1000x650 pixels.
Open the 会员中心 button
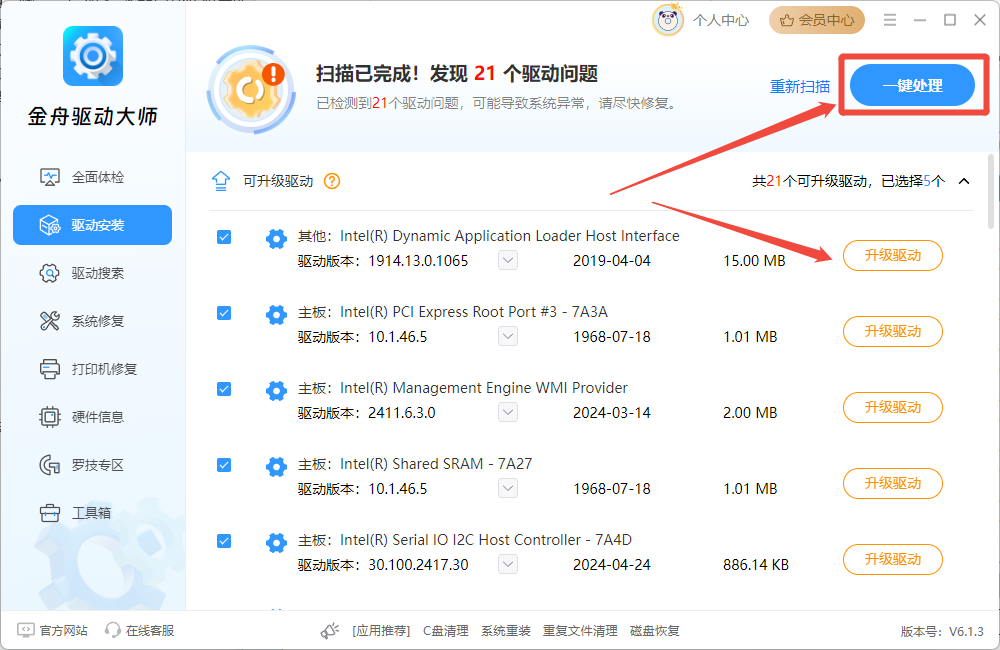pos(817,20)
